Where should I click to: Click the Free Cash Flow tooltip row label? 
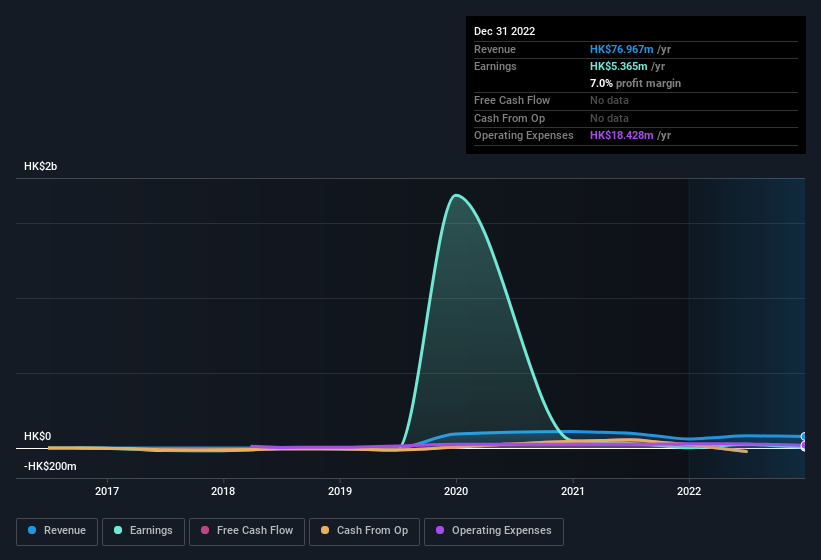pyautogui.click(x=512, y=100)
